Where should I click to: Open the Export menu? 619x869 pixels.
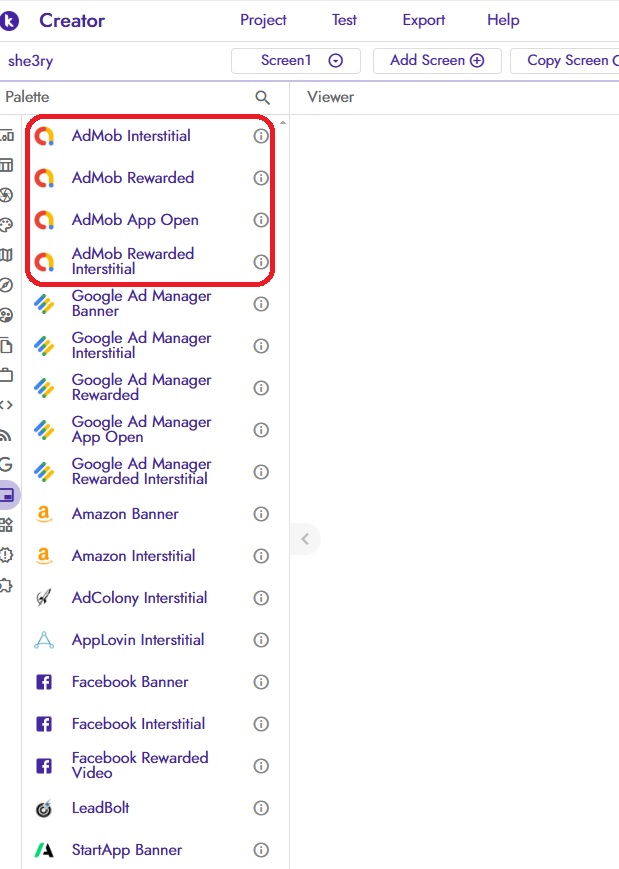point(423,21)
